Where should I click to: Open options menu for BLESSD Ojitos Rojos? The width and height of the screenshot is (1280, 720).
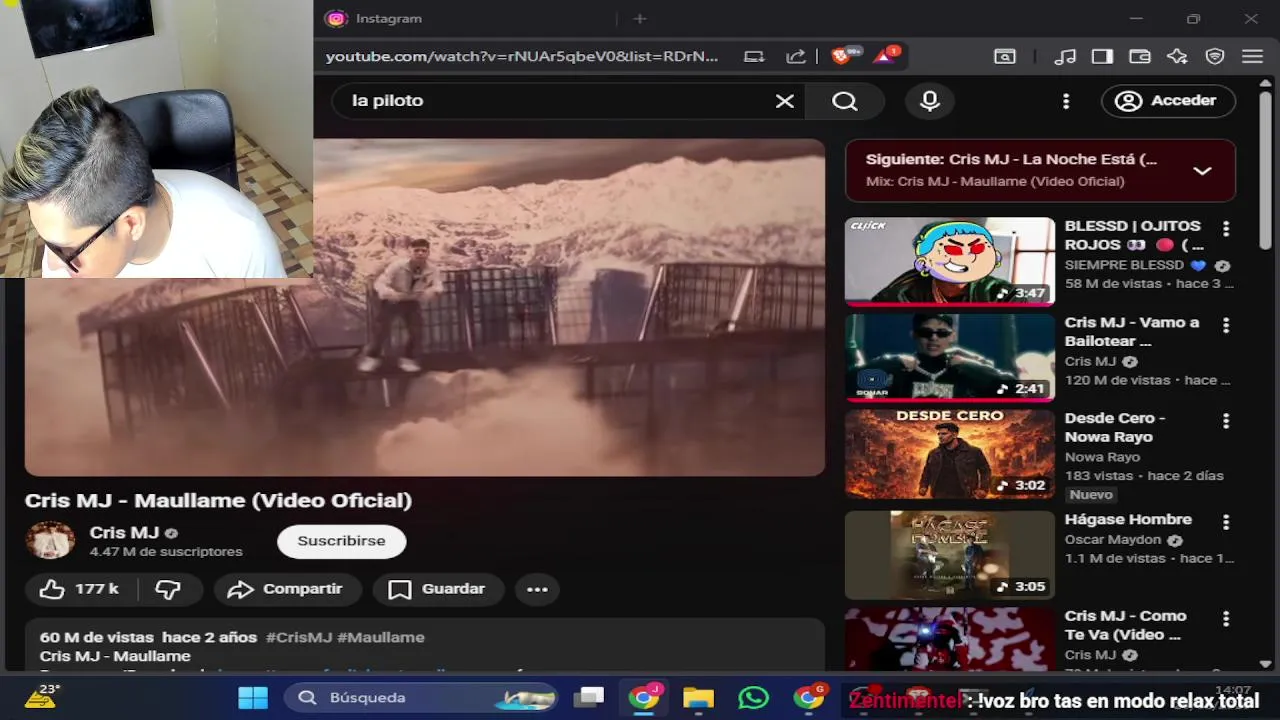(1226, 229)
